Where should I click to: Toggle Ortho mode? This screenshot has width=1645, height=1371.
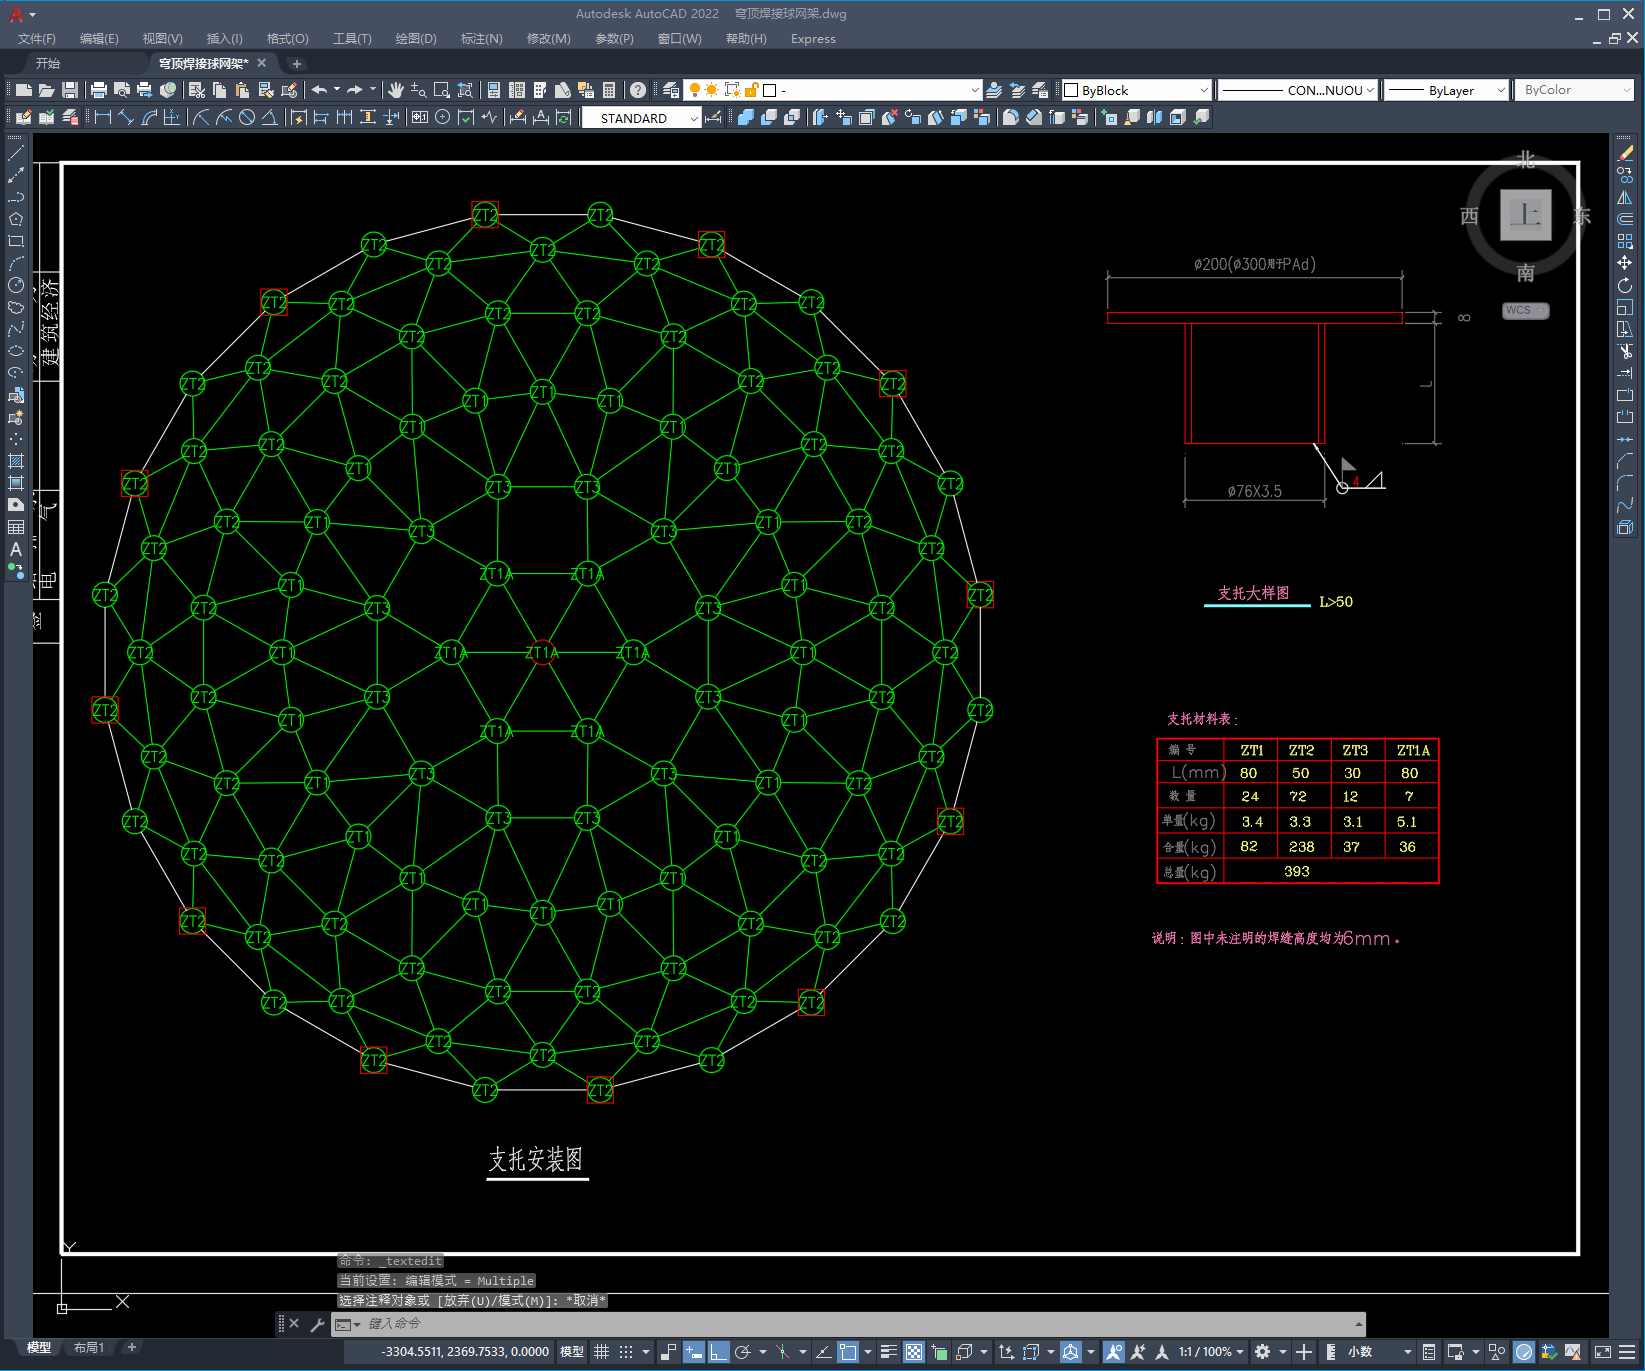718,1352
